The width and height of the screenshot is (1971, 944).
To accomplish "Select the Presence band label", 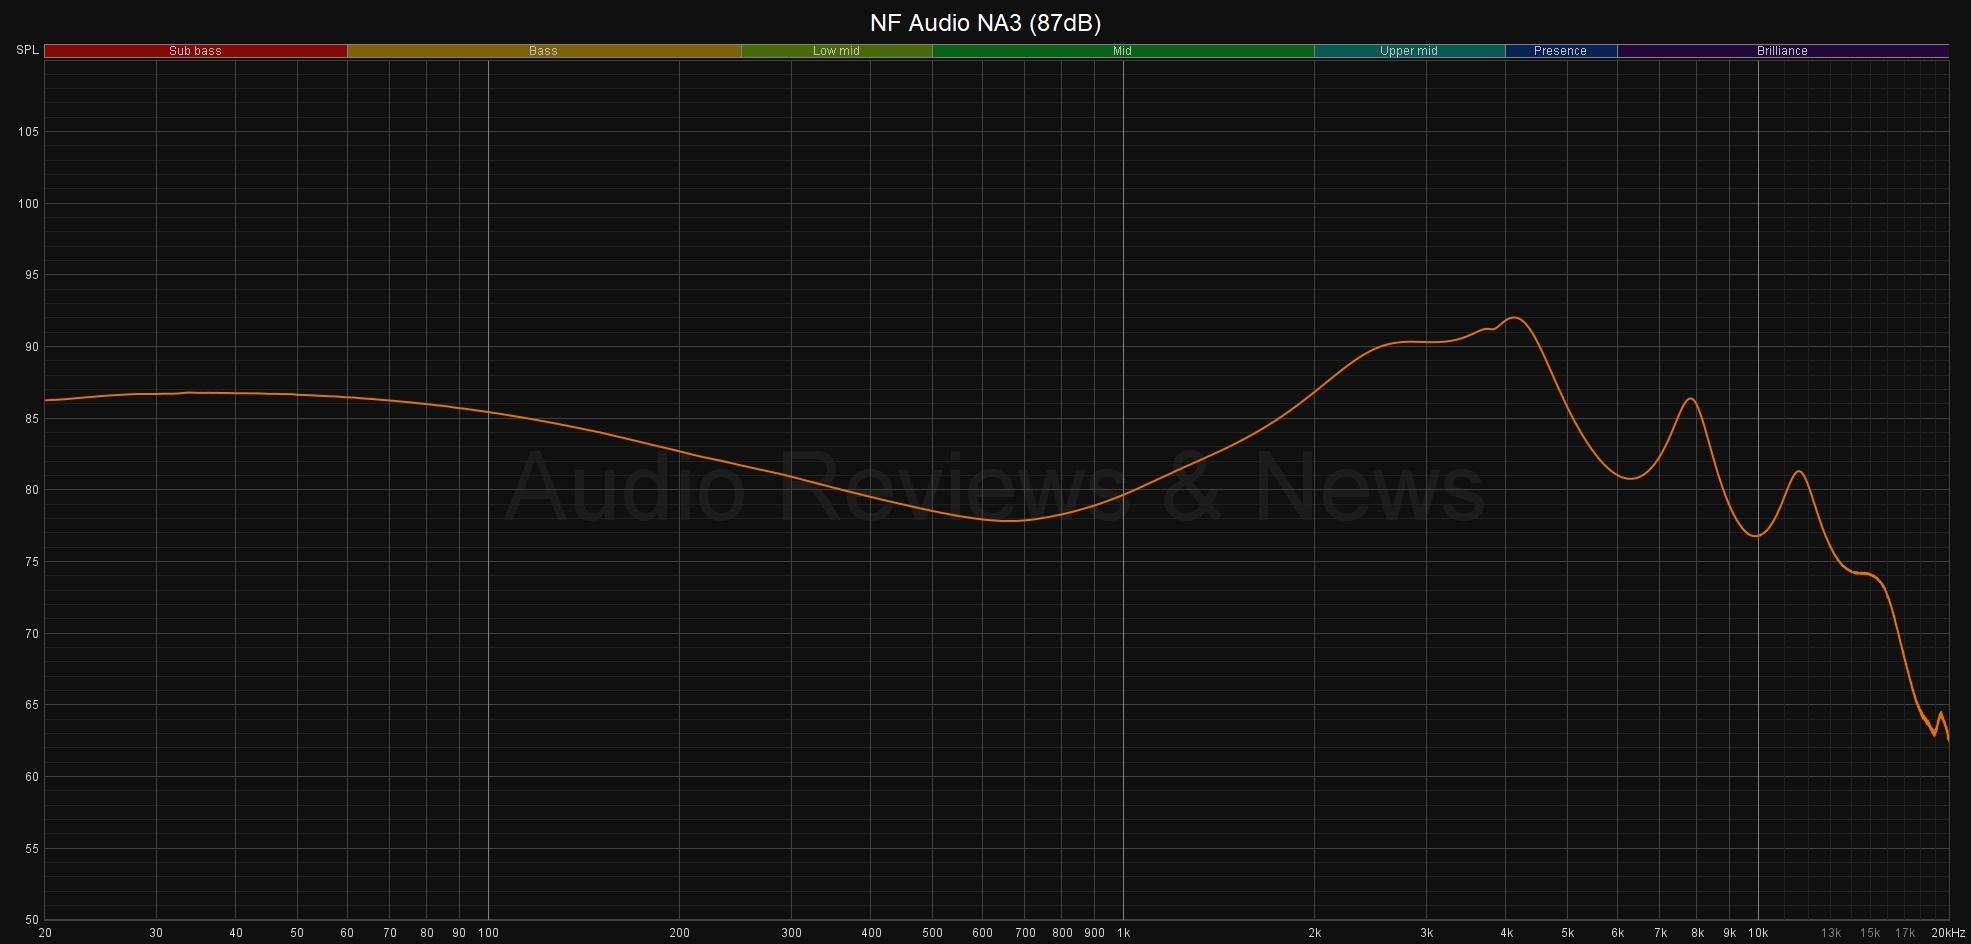I will (1560, 51).
